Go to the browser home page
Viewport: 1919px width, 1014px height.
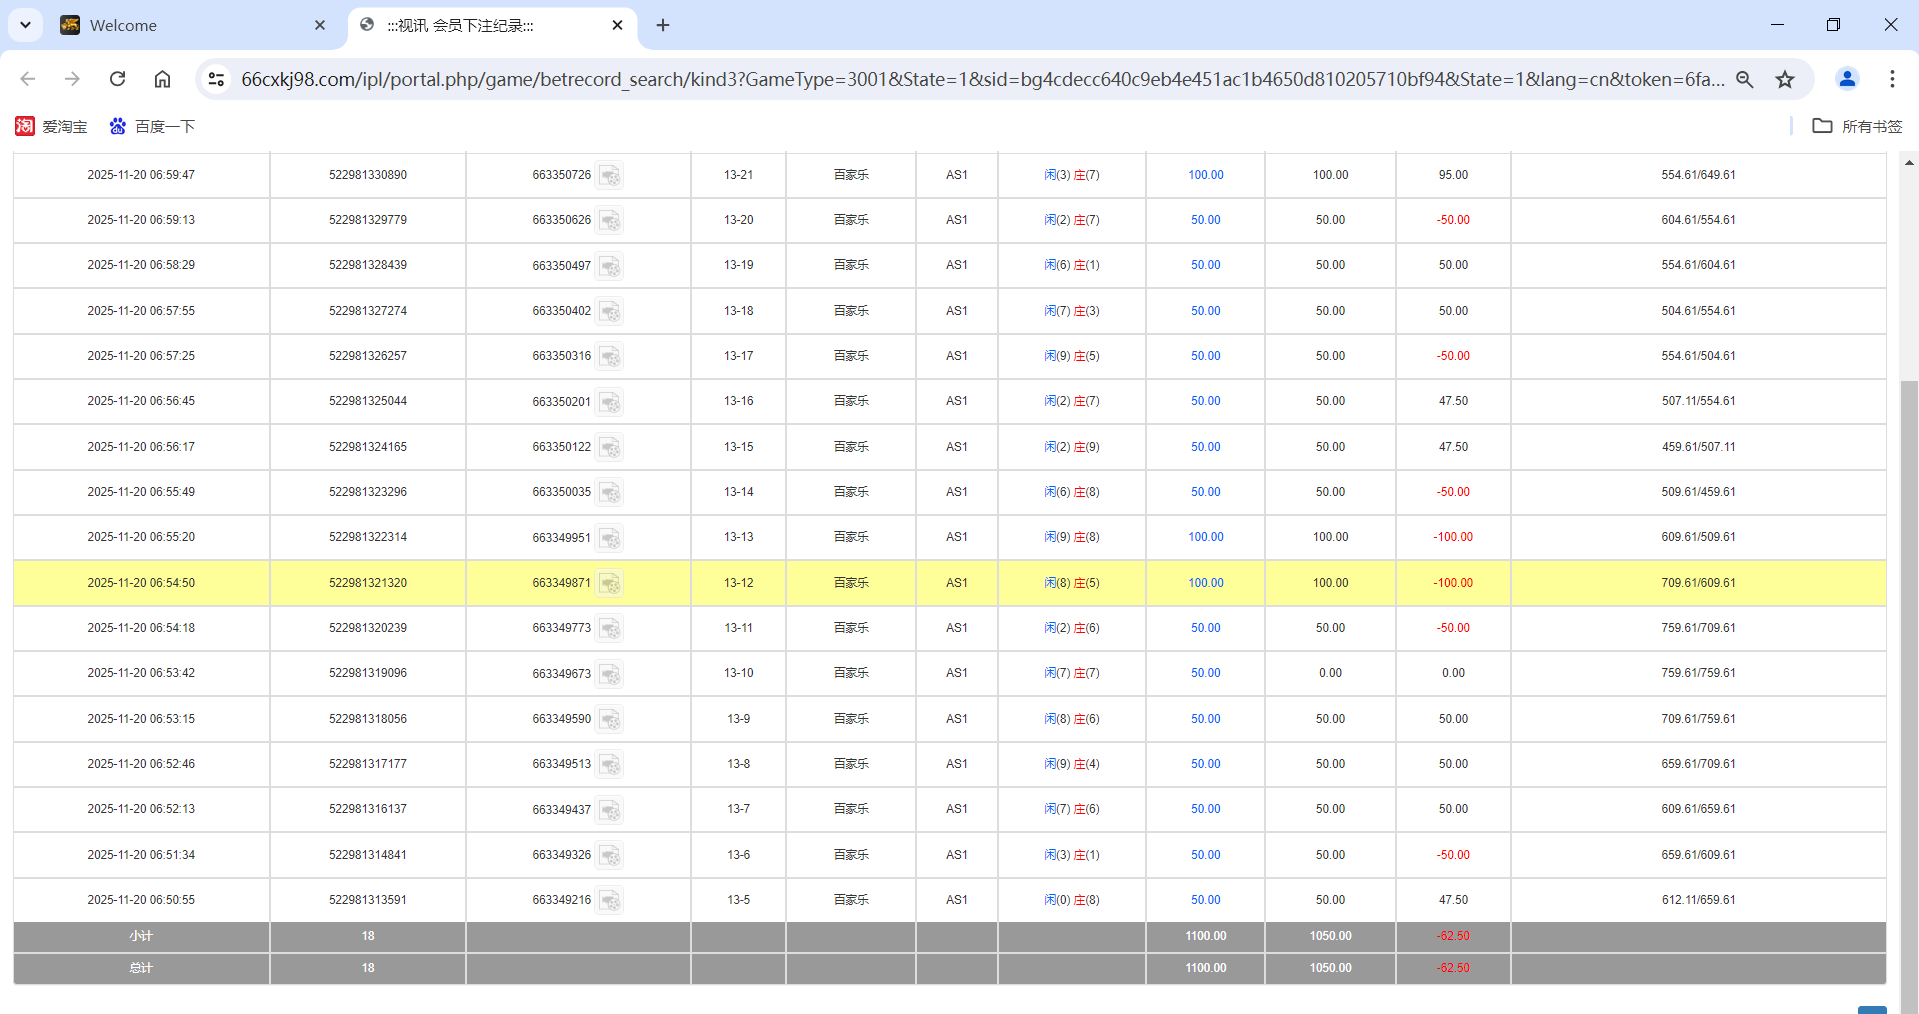click(x=162, y=79)
